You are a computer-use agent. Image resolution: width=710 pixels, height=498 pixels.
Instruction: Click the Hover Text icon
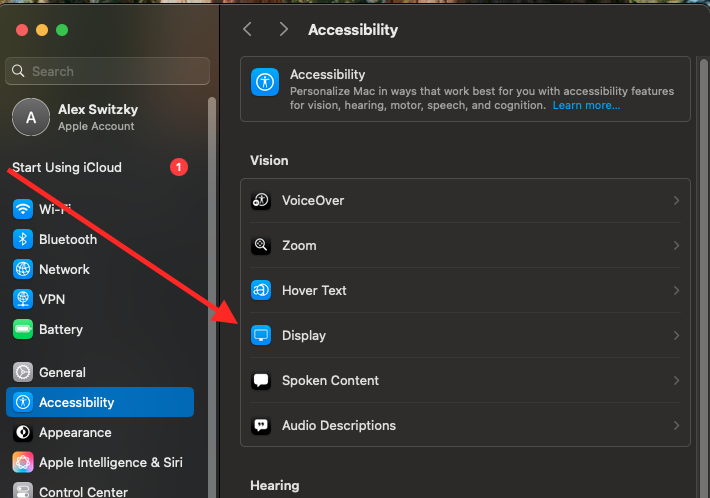click(x=261, y=290)
